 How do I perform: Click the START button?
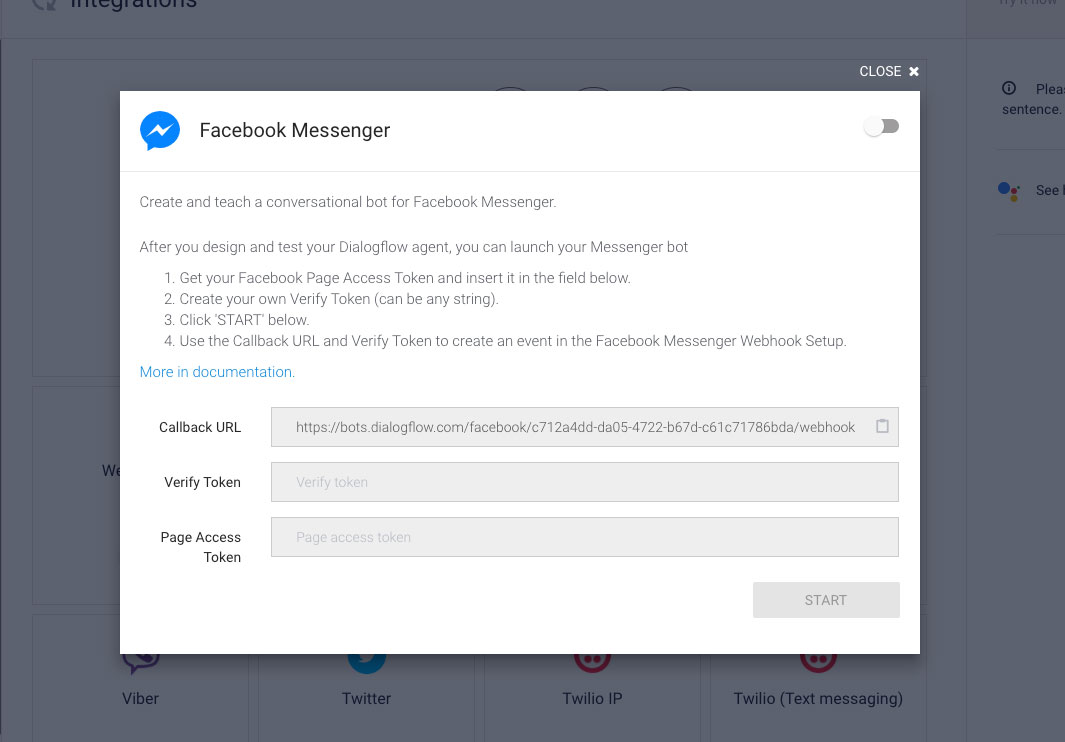(826, 600)
